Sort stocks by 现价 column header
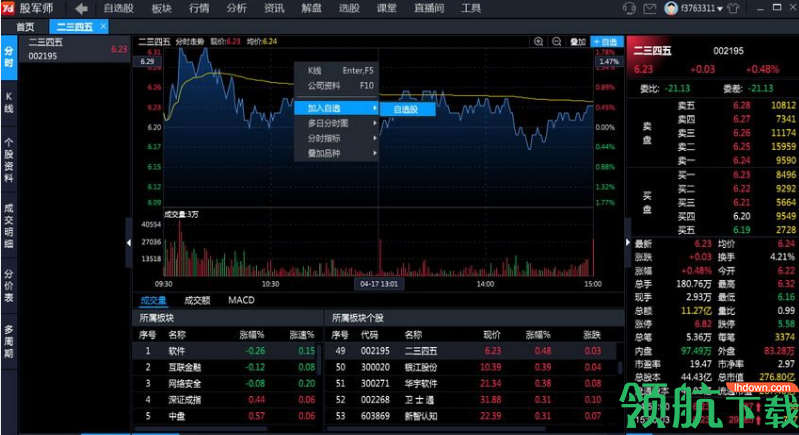 (x=492, y=335)
